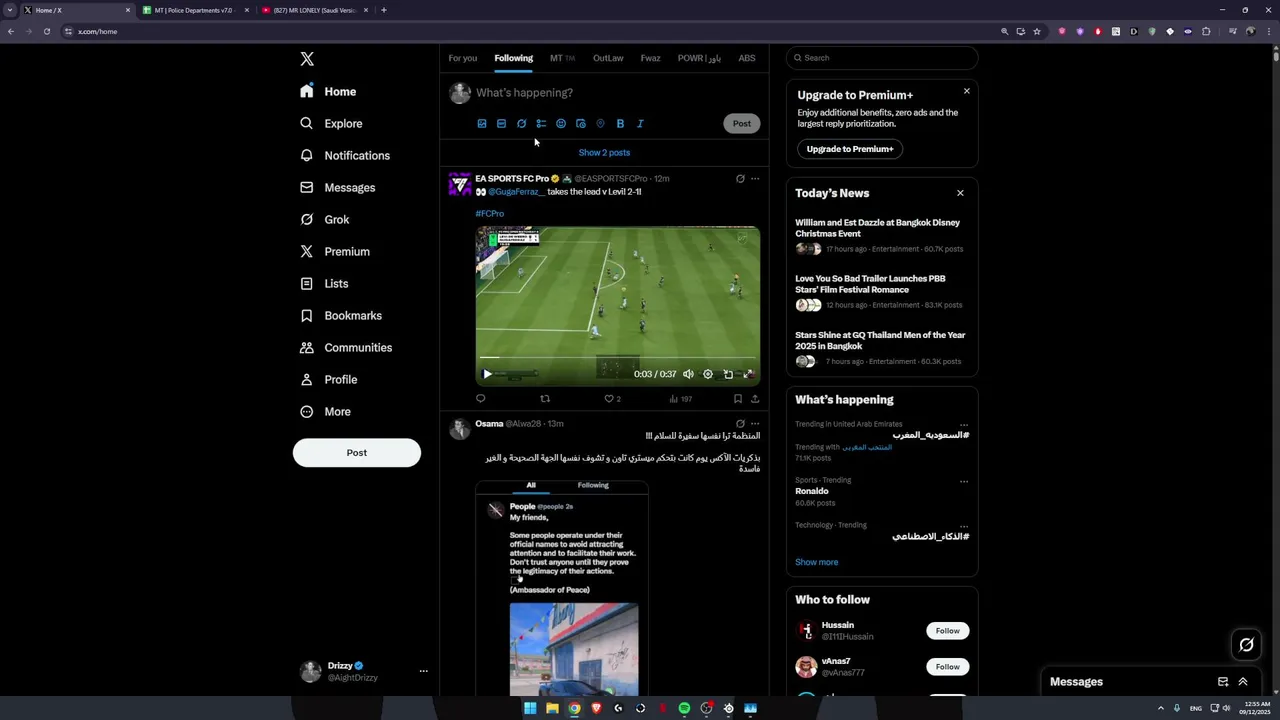Follow vAnas7
The image size is (1280, 720).
click(x=948, y=667)
